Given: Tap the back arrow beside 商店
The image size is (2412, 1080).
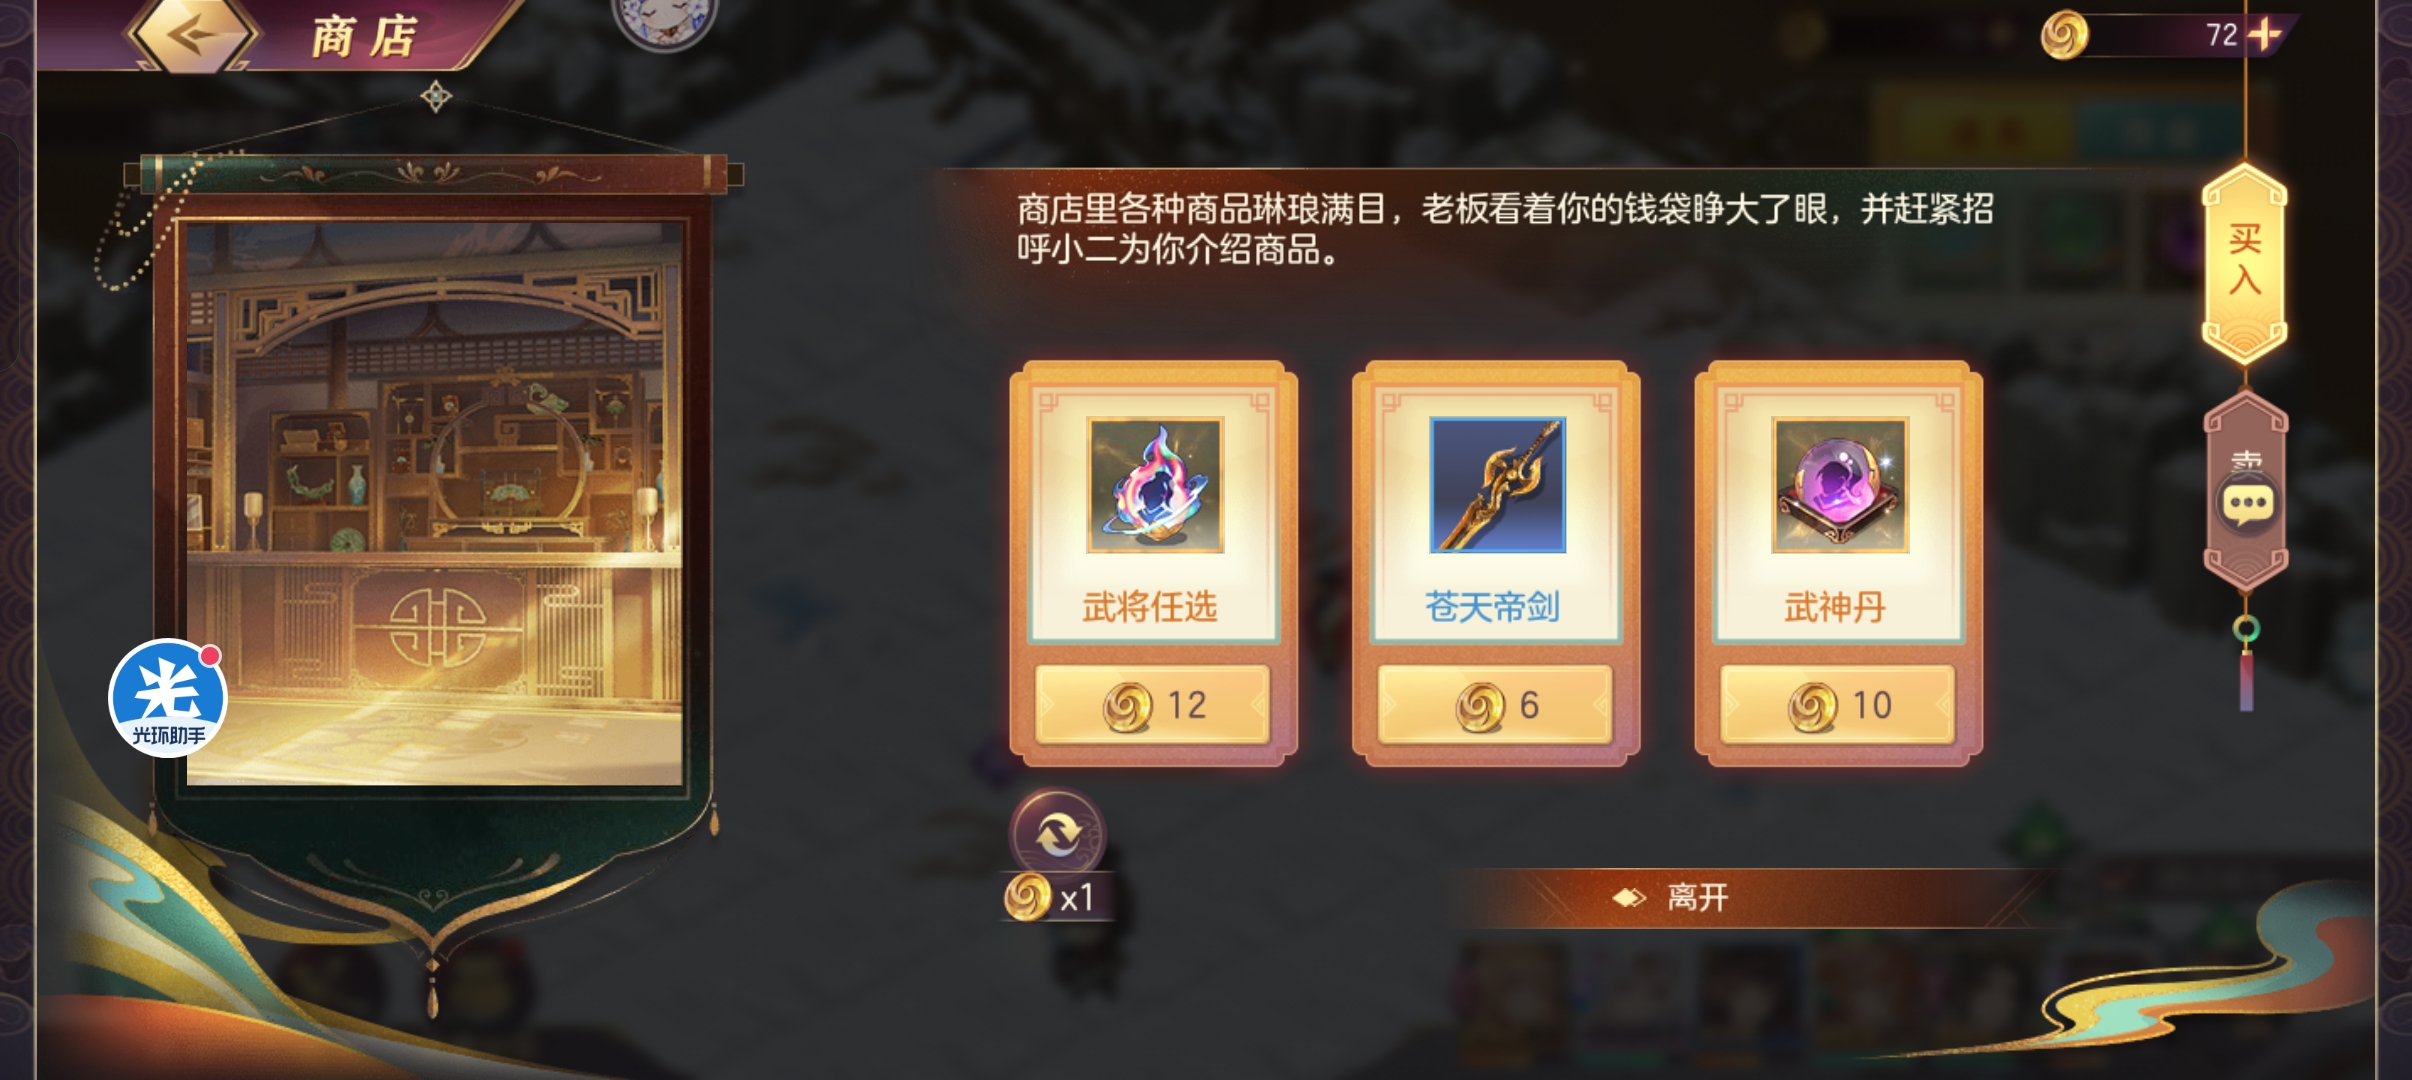Looking at the screenshot, I should 192,34.
